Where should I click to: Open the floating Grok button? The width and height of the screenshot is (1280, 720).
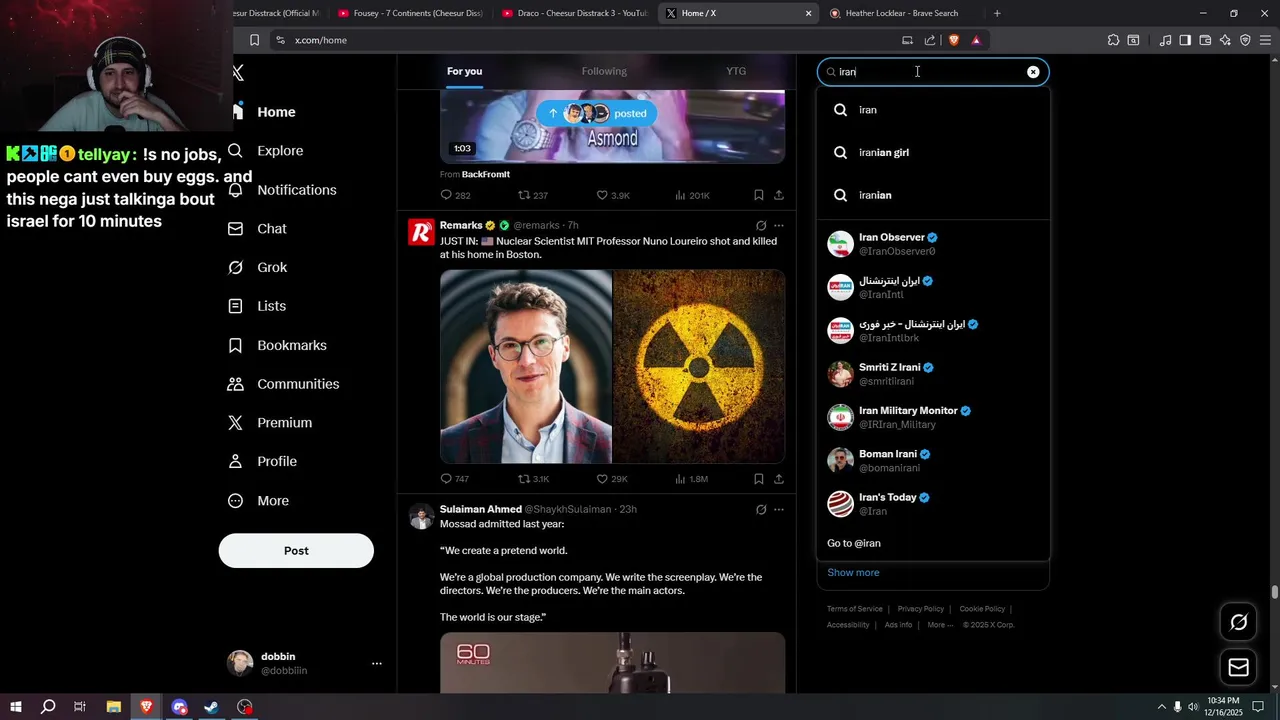(1238, 622)
